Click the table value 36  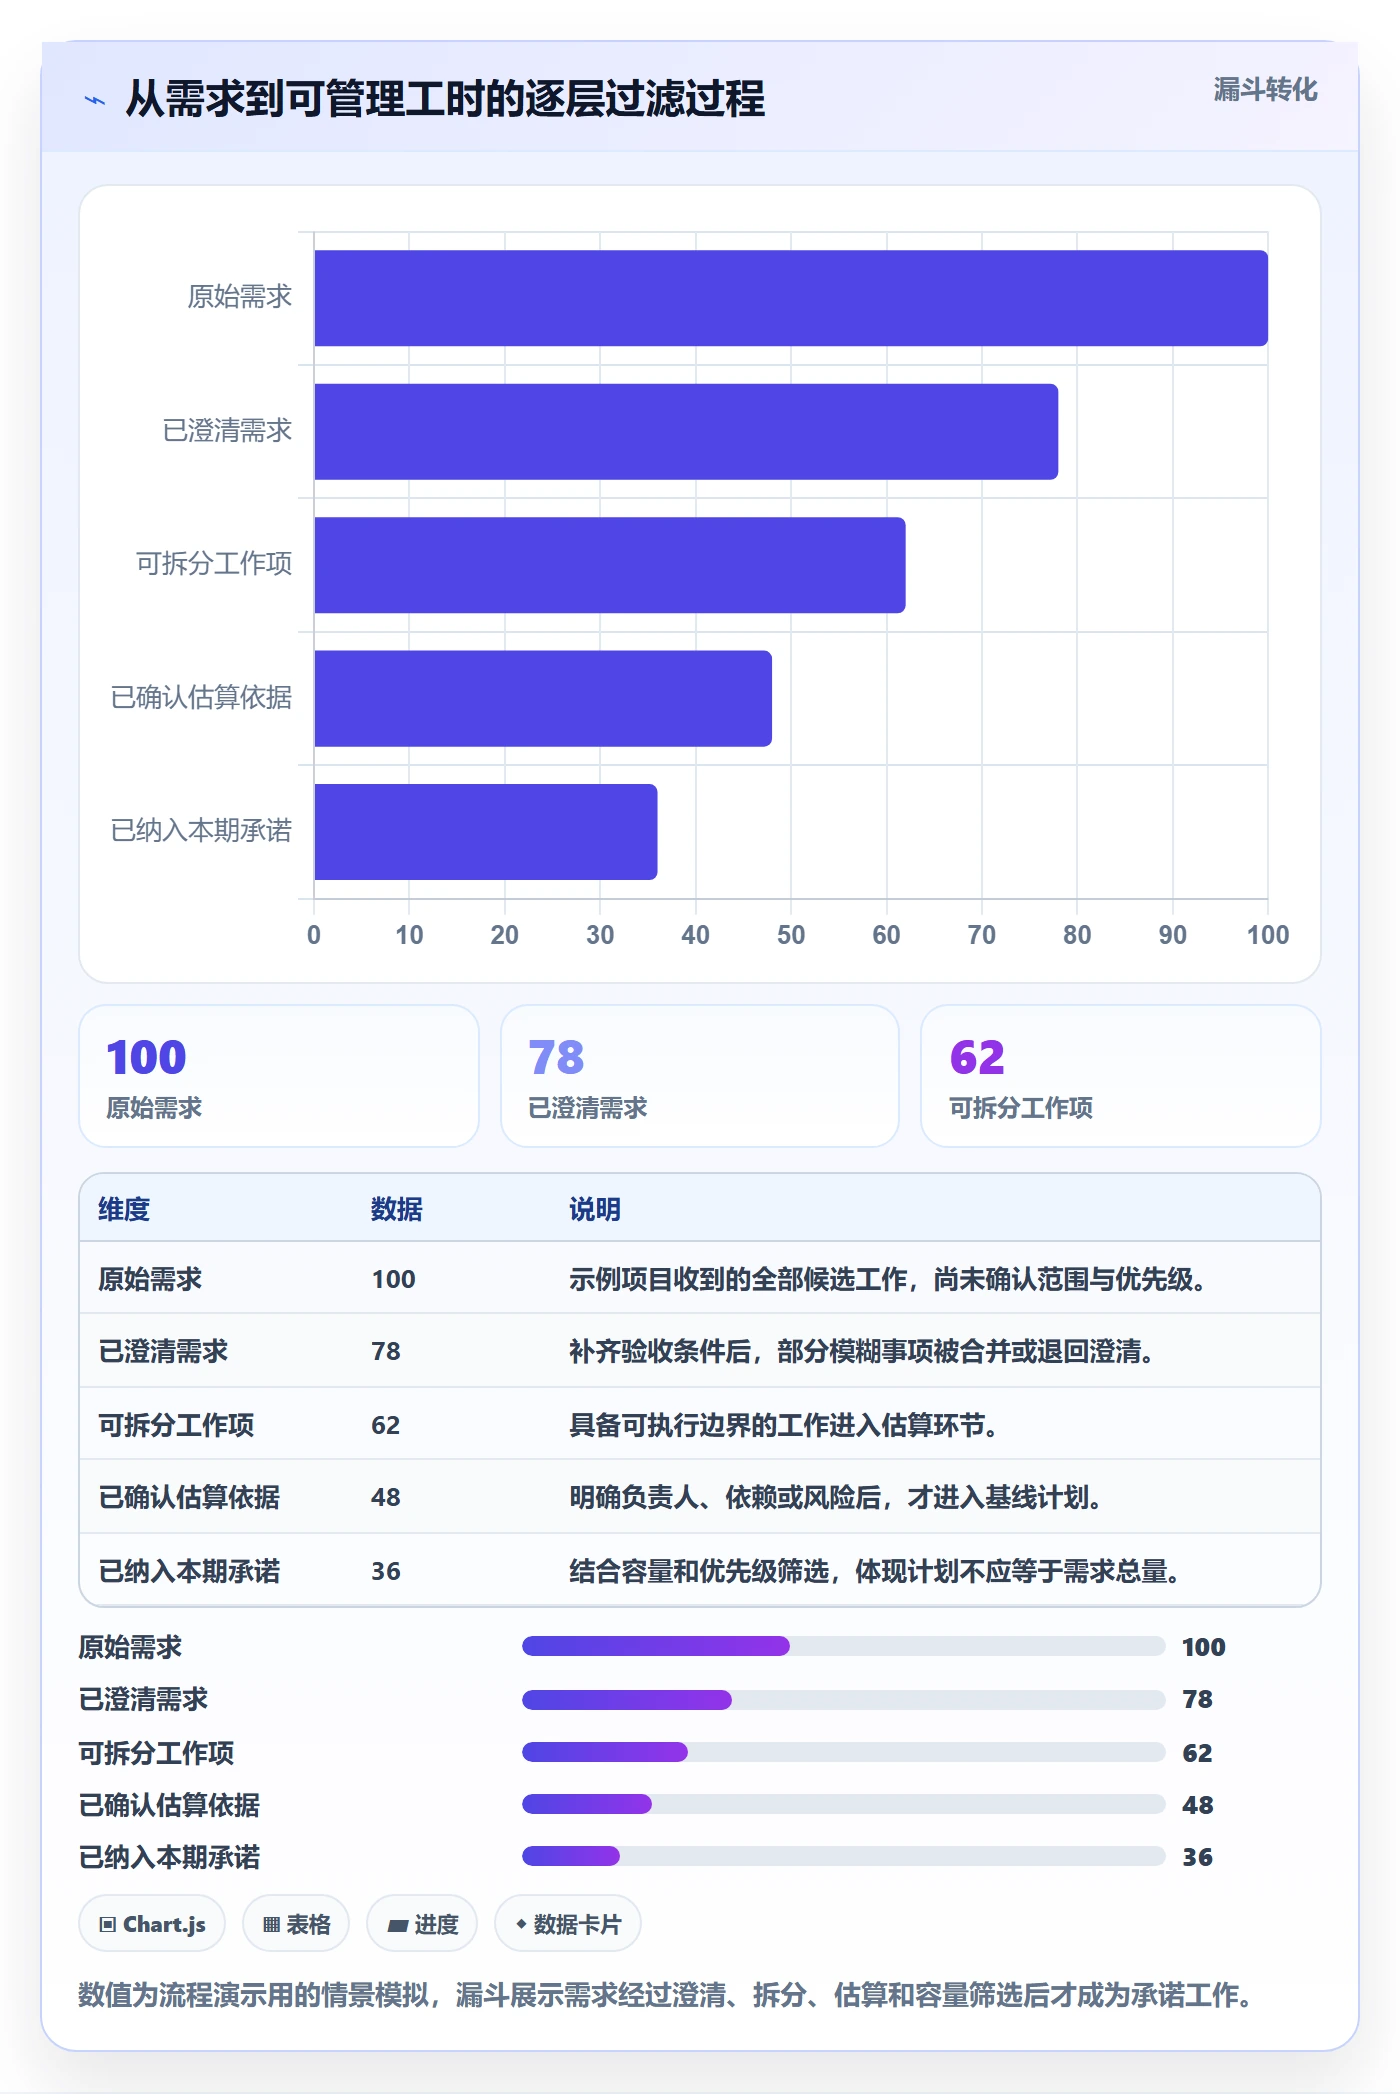coord(386,1571)
